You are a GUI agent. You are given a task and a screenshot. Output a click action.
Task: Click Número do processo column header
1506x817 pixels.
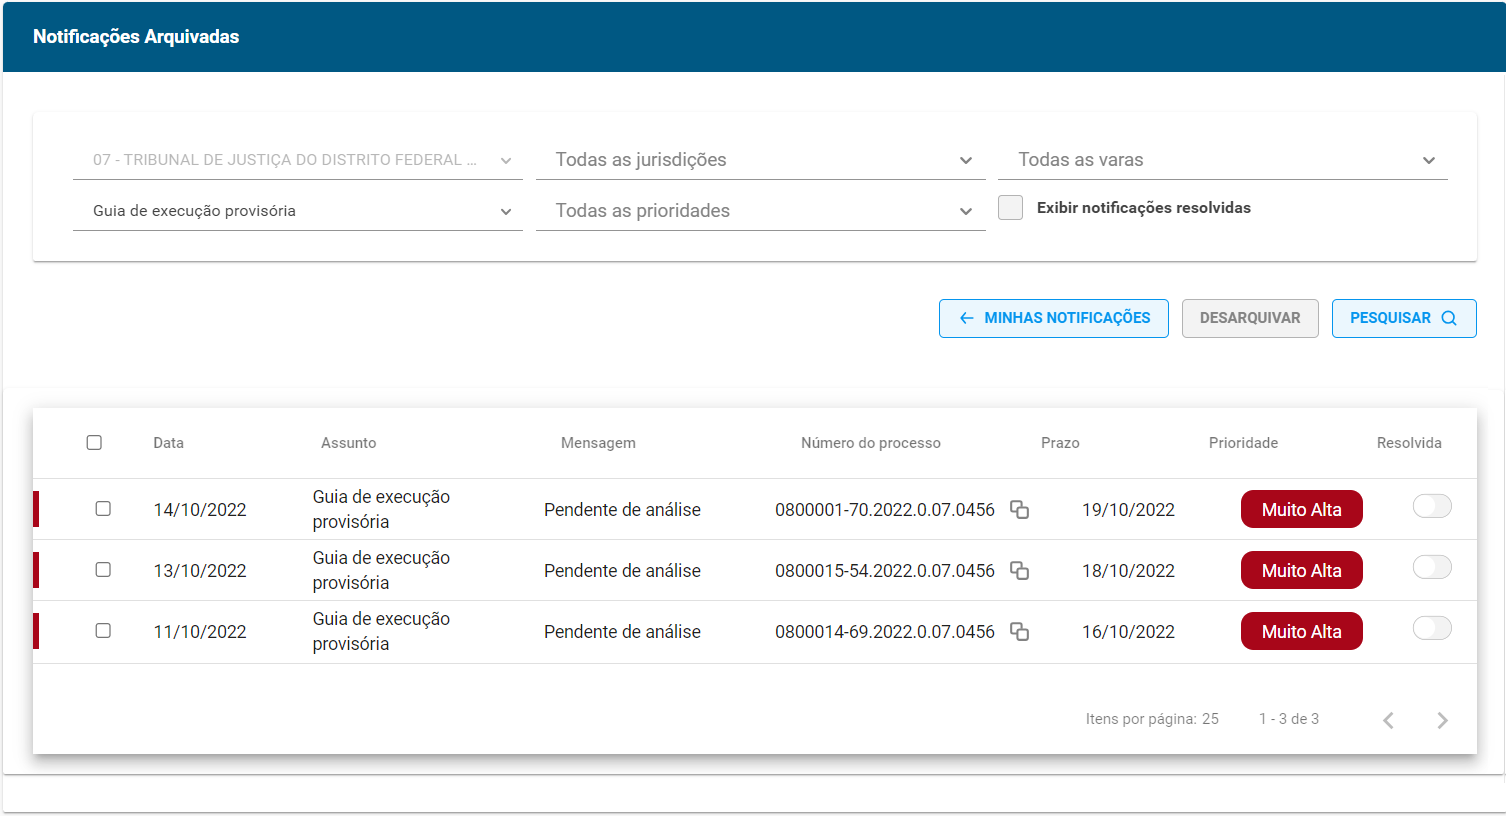(871, 443)
